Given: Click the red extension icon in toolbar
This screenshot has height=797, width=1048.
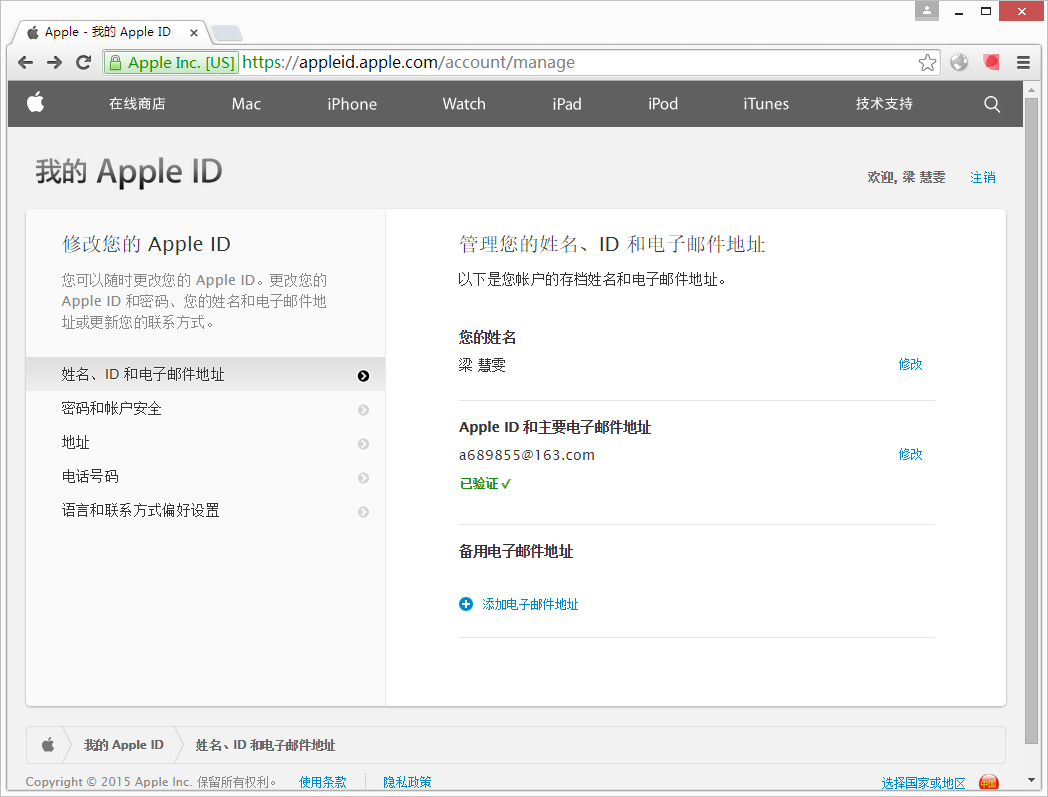Looking at the screenshot, I should click(992, 62).
